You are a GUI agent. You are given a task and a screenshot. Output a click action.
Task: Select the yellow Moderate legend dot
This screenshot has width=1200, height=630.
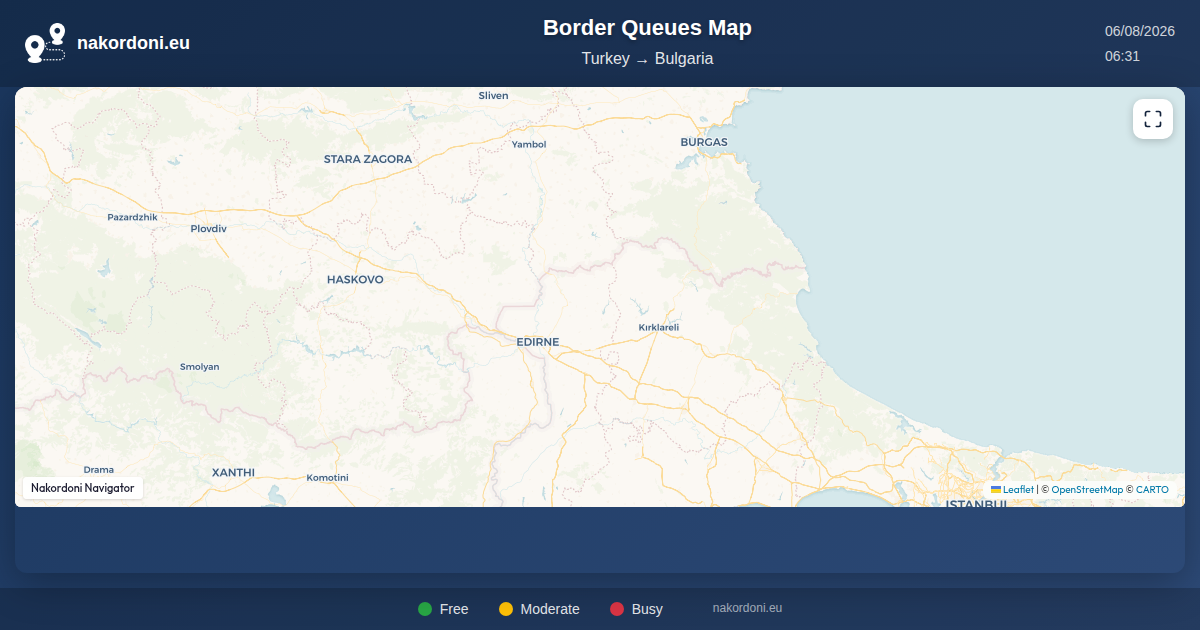click(x=506, y=609)
